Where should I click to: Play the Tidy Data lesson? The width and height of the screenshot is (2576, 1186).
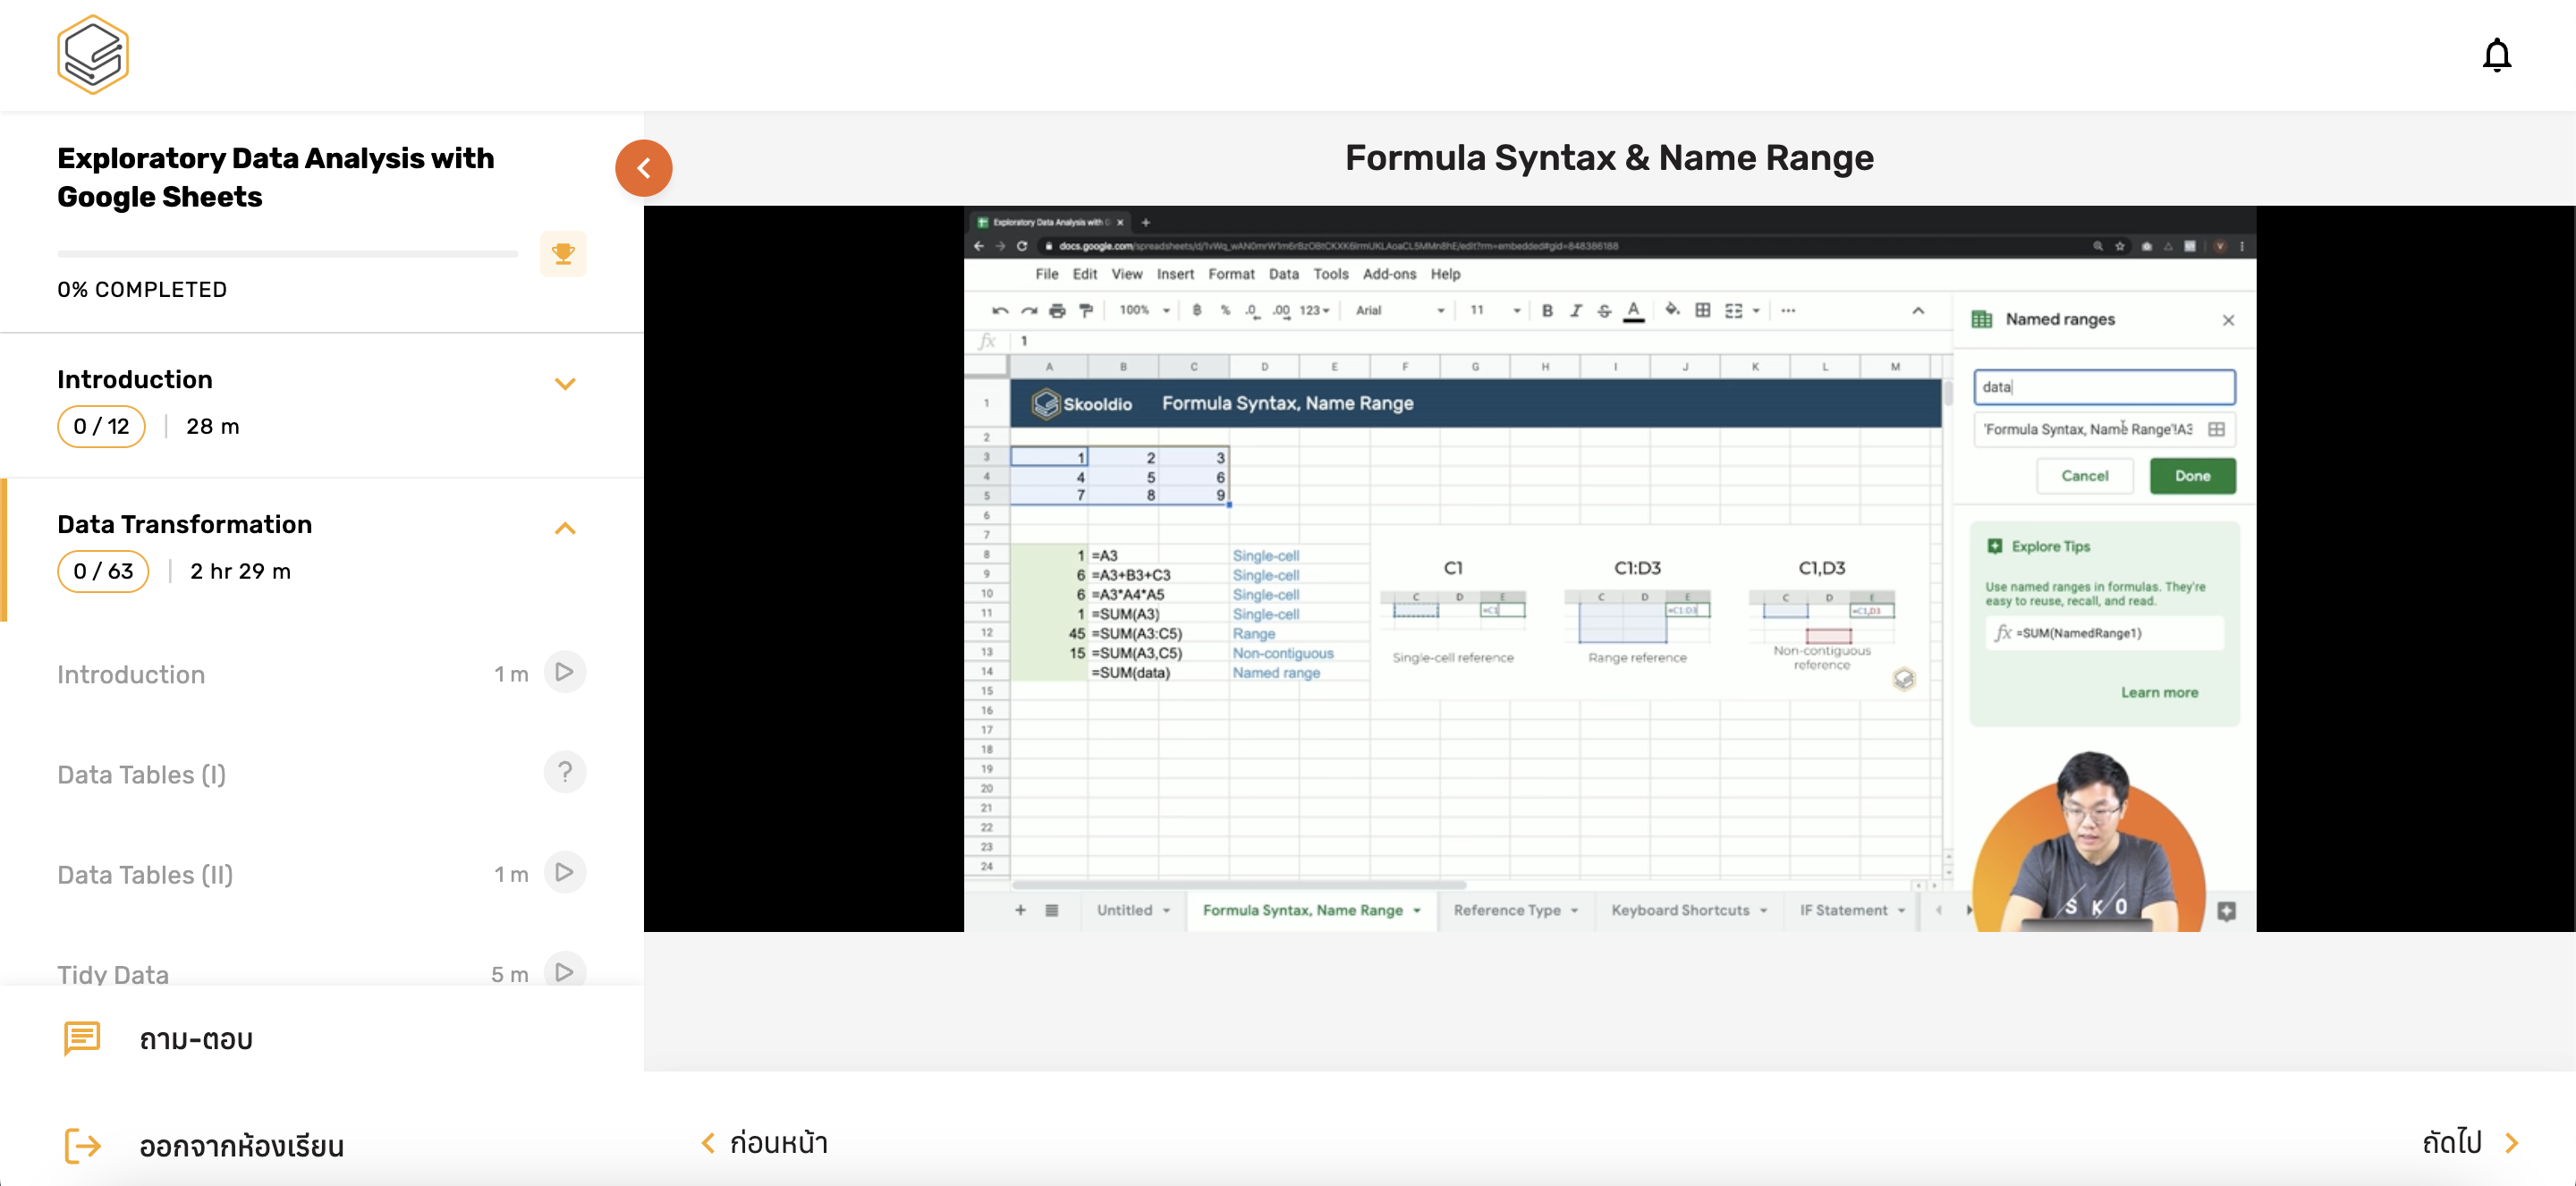click(x=564, y=971)
